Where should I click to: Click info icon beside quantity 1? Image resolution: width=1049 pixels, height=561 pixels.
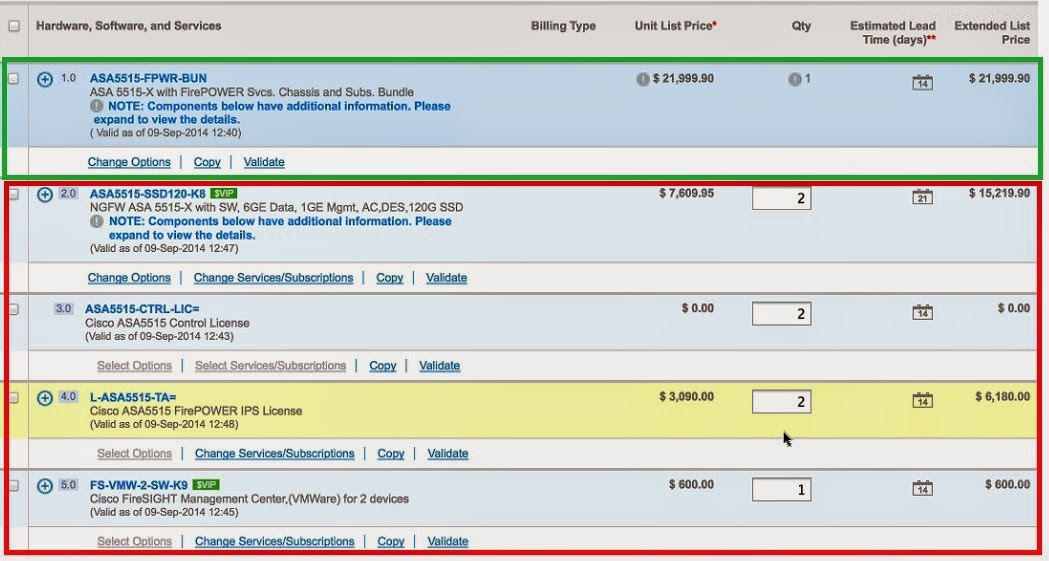(795, 80)
